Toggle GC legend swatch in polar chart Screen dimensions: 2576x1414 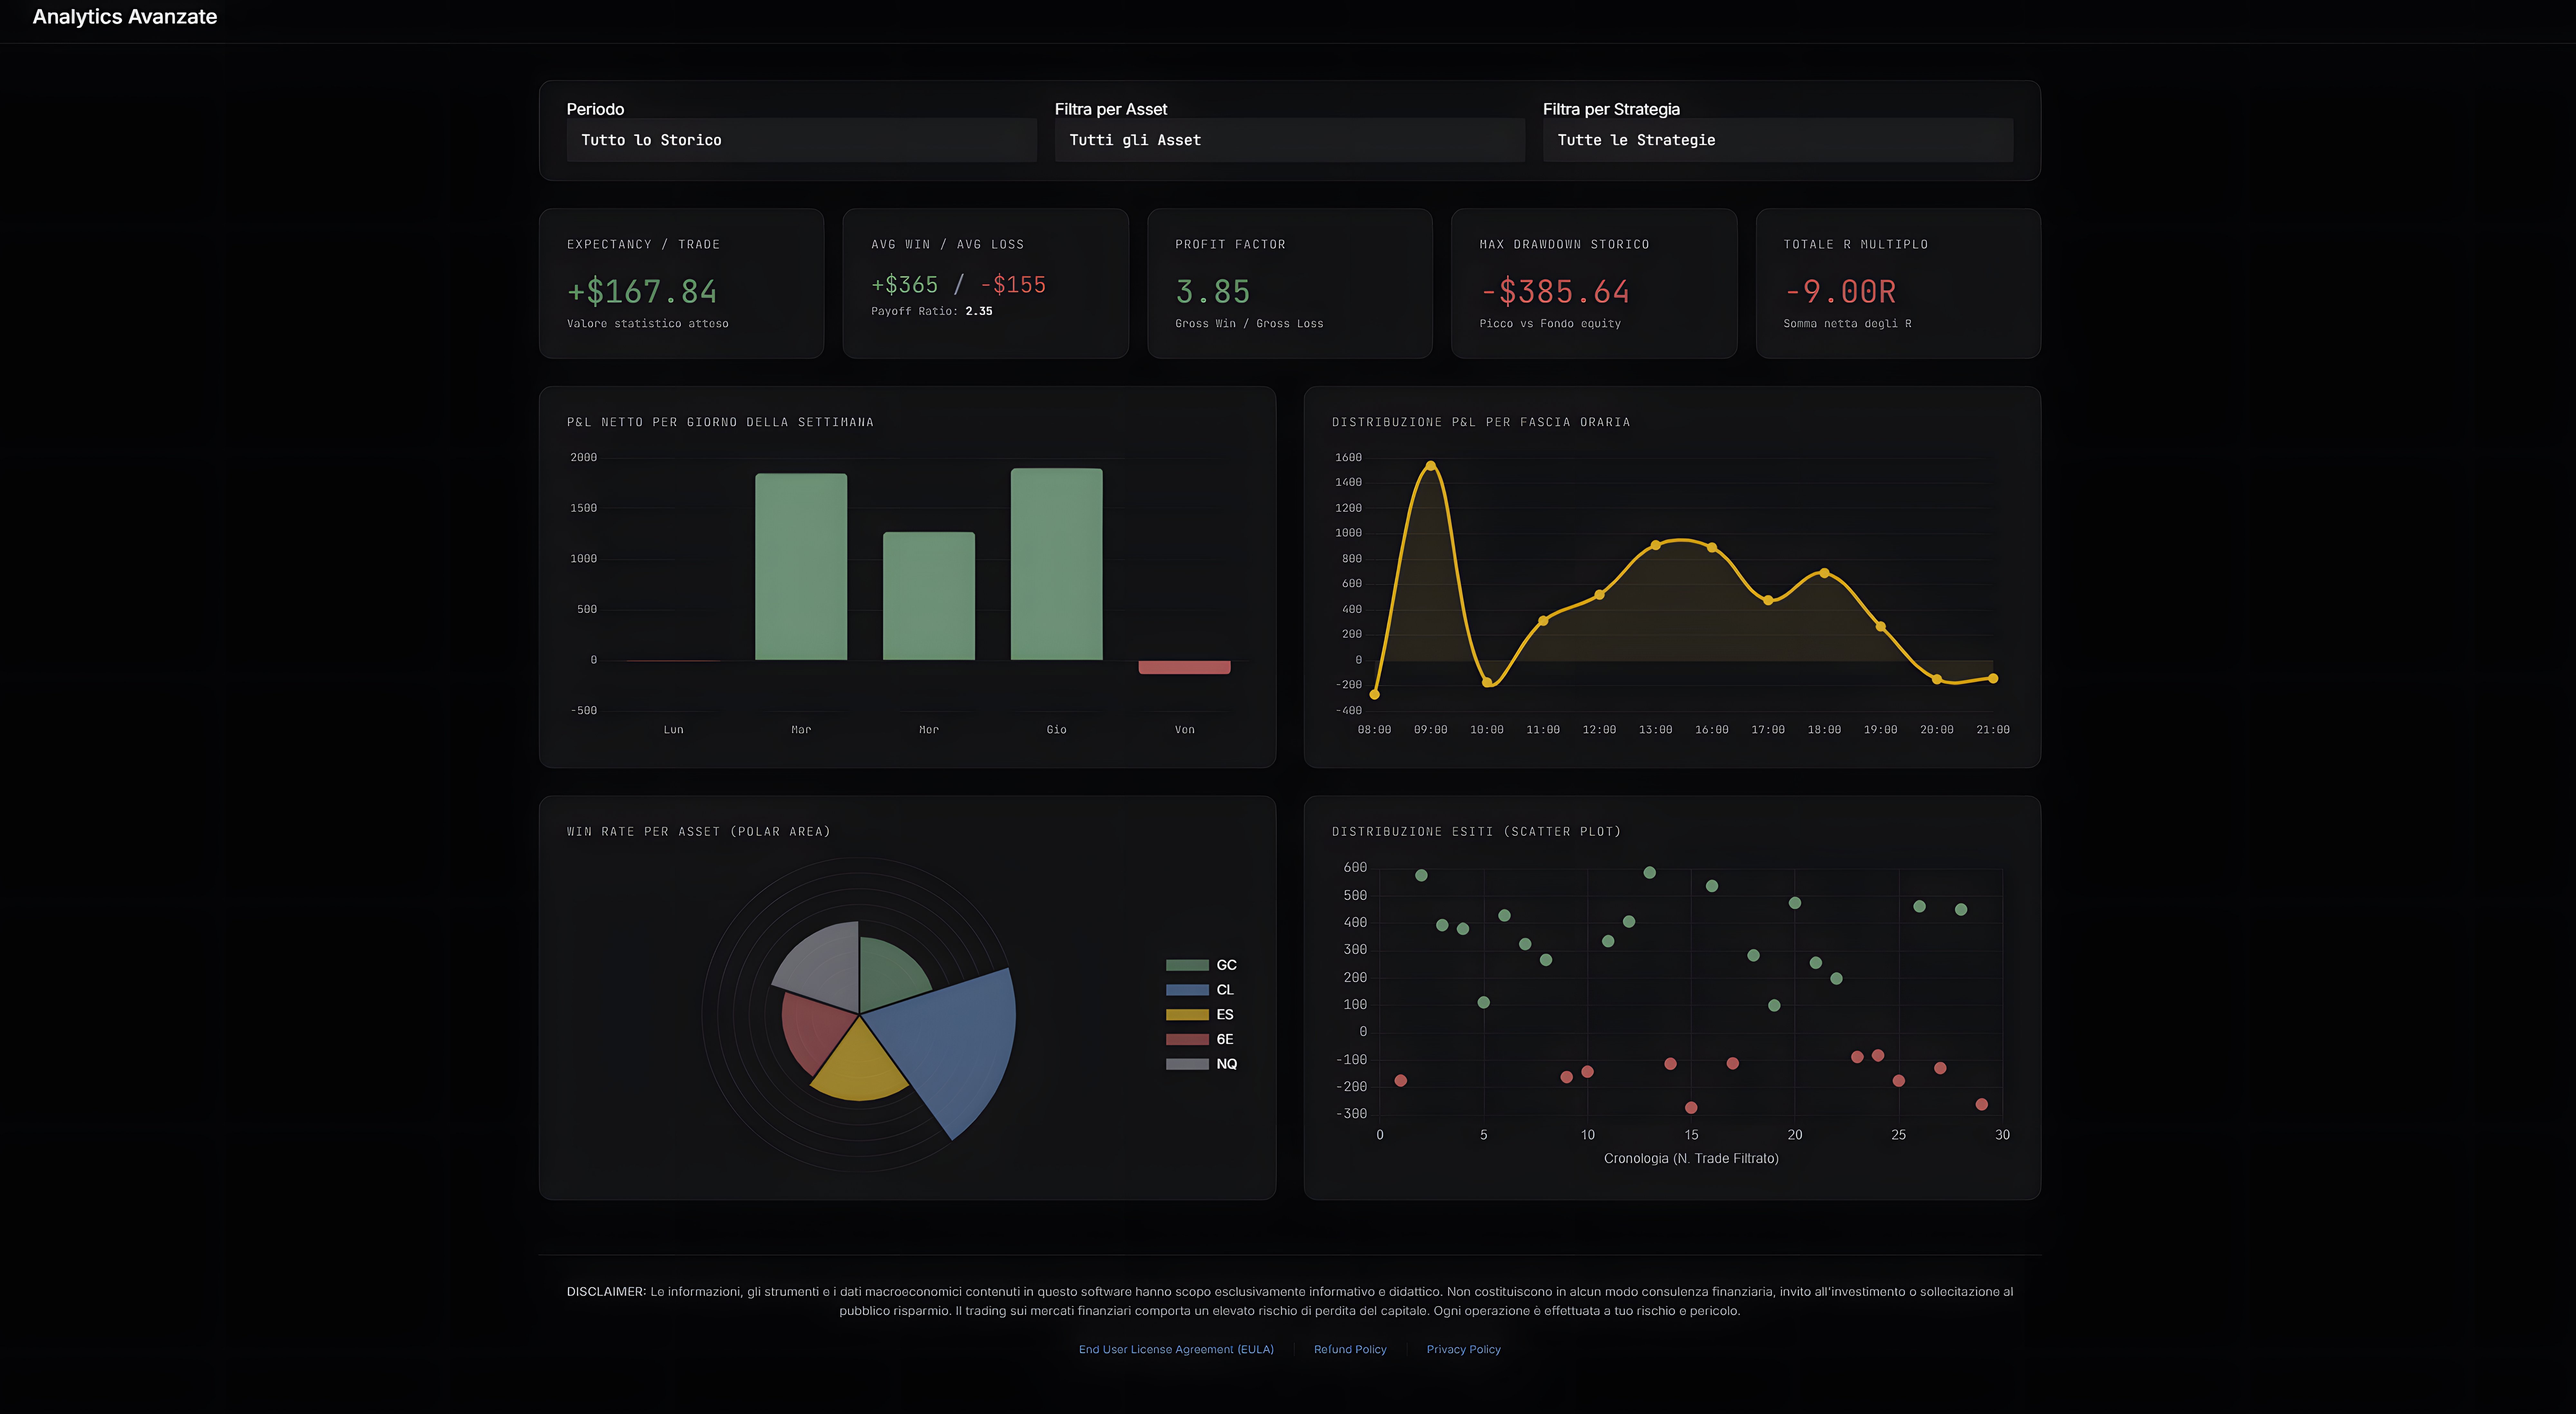click(x=1187, y=965)
